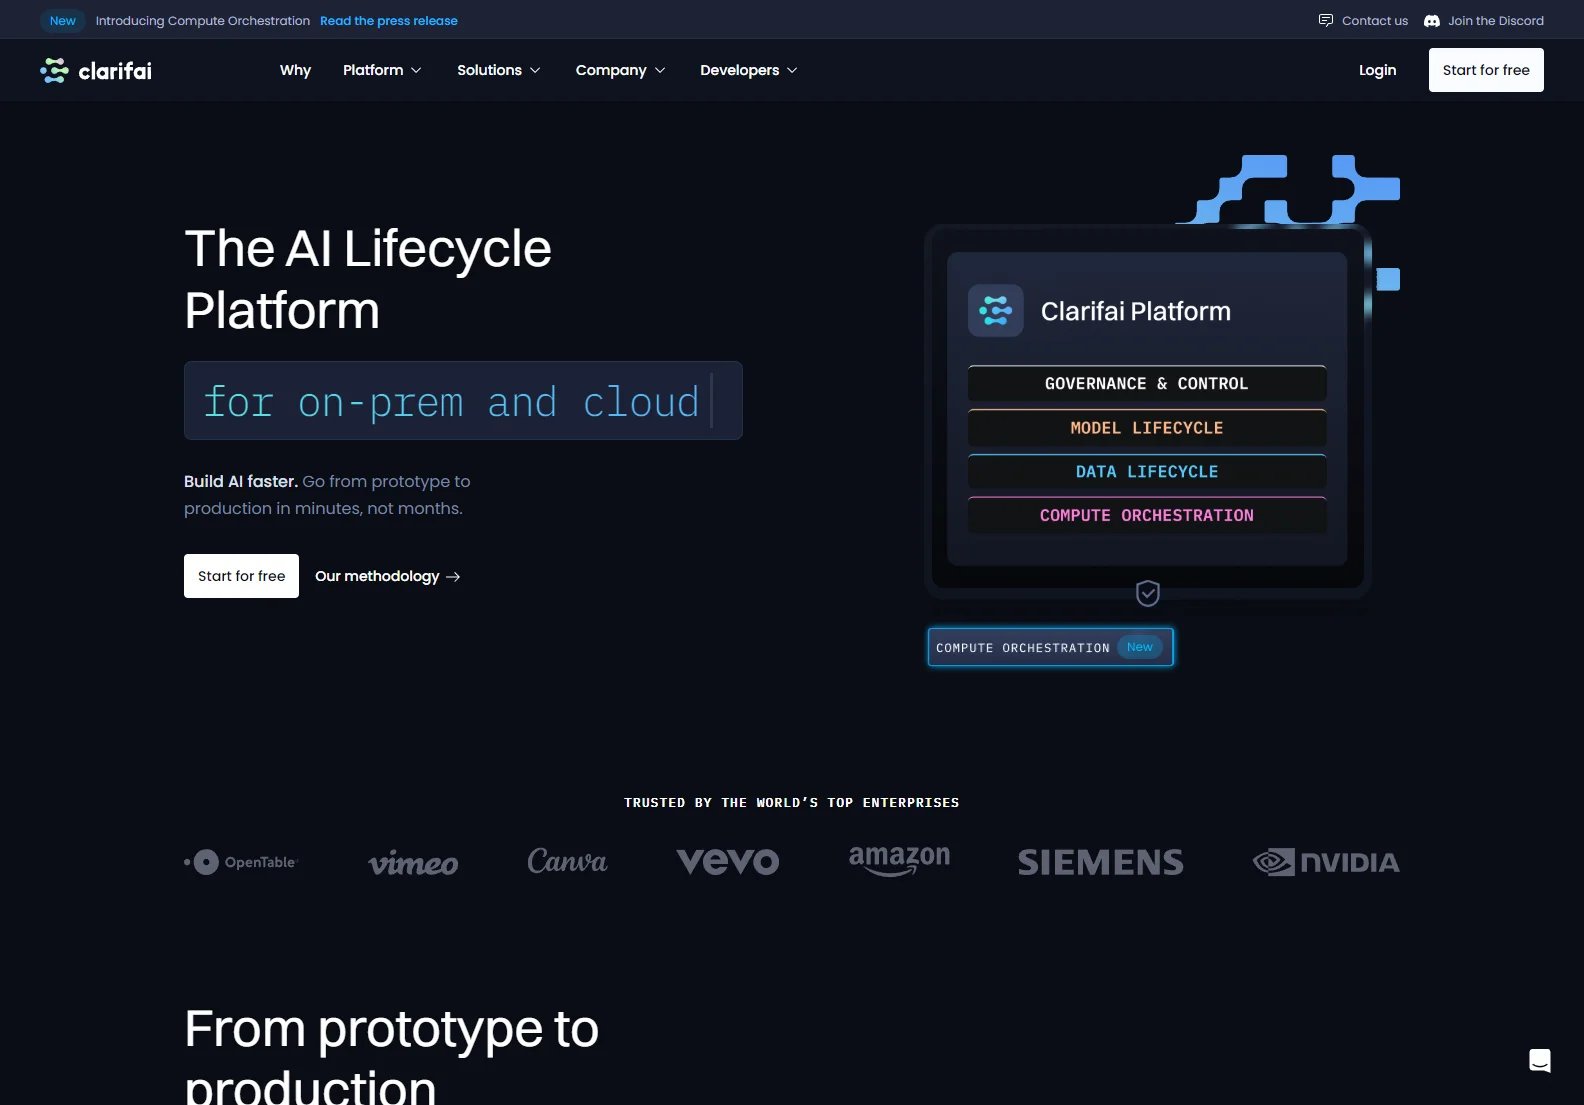Expand the Company menu chevron
Screen dimensions: 1584x1105
pyautogui.click(x=660, y=70)
